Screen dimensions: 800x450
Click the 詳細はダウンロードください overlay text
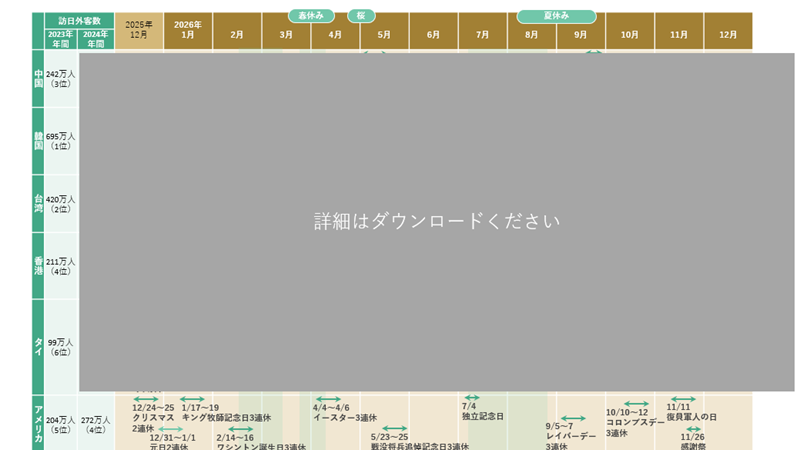click(x=436, y=221)
